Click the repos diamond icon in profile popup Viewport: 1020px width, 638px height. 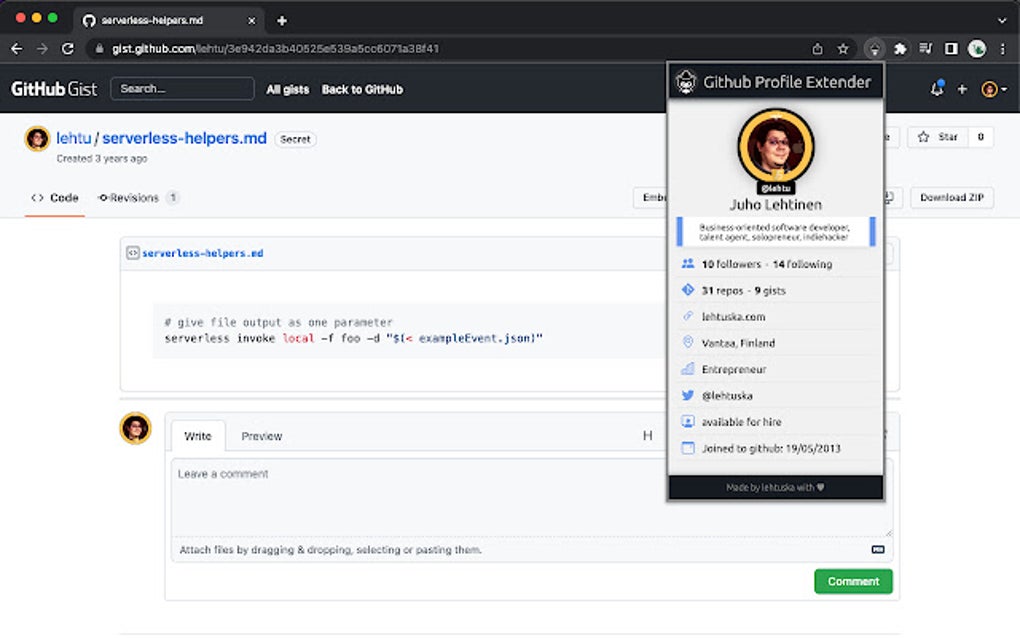pyautogui.click(x=686, y=290)
